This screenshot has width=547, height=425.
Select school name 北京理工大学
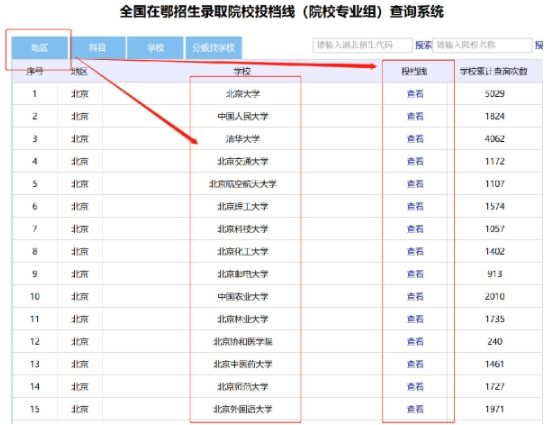(x=243, y=206)
